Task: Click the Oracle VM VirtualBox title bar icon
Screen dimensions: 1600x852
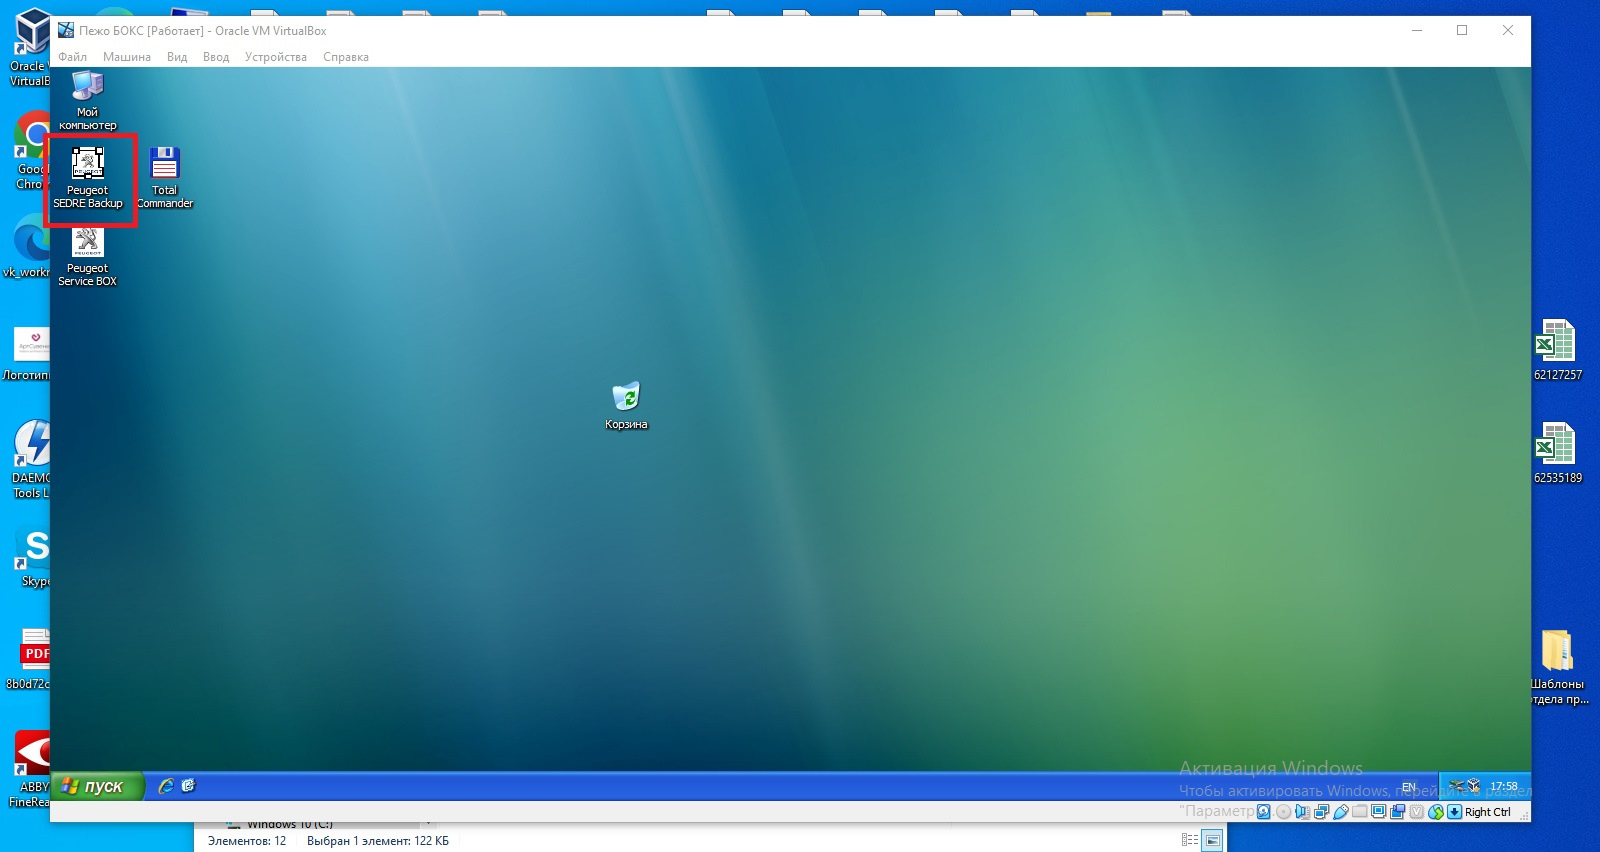Action: point(66,30)
